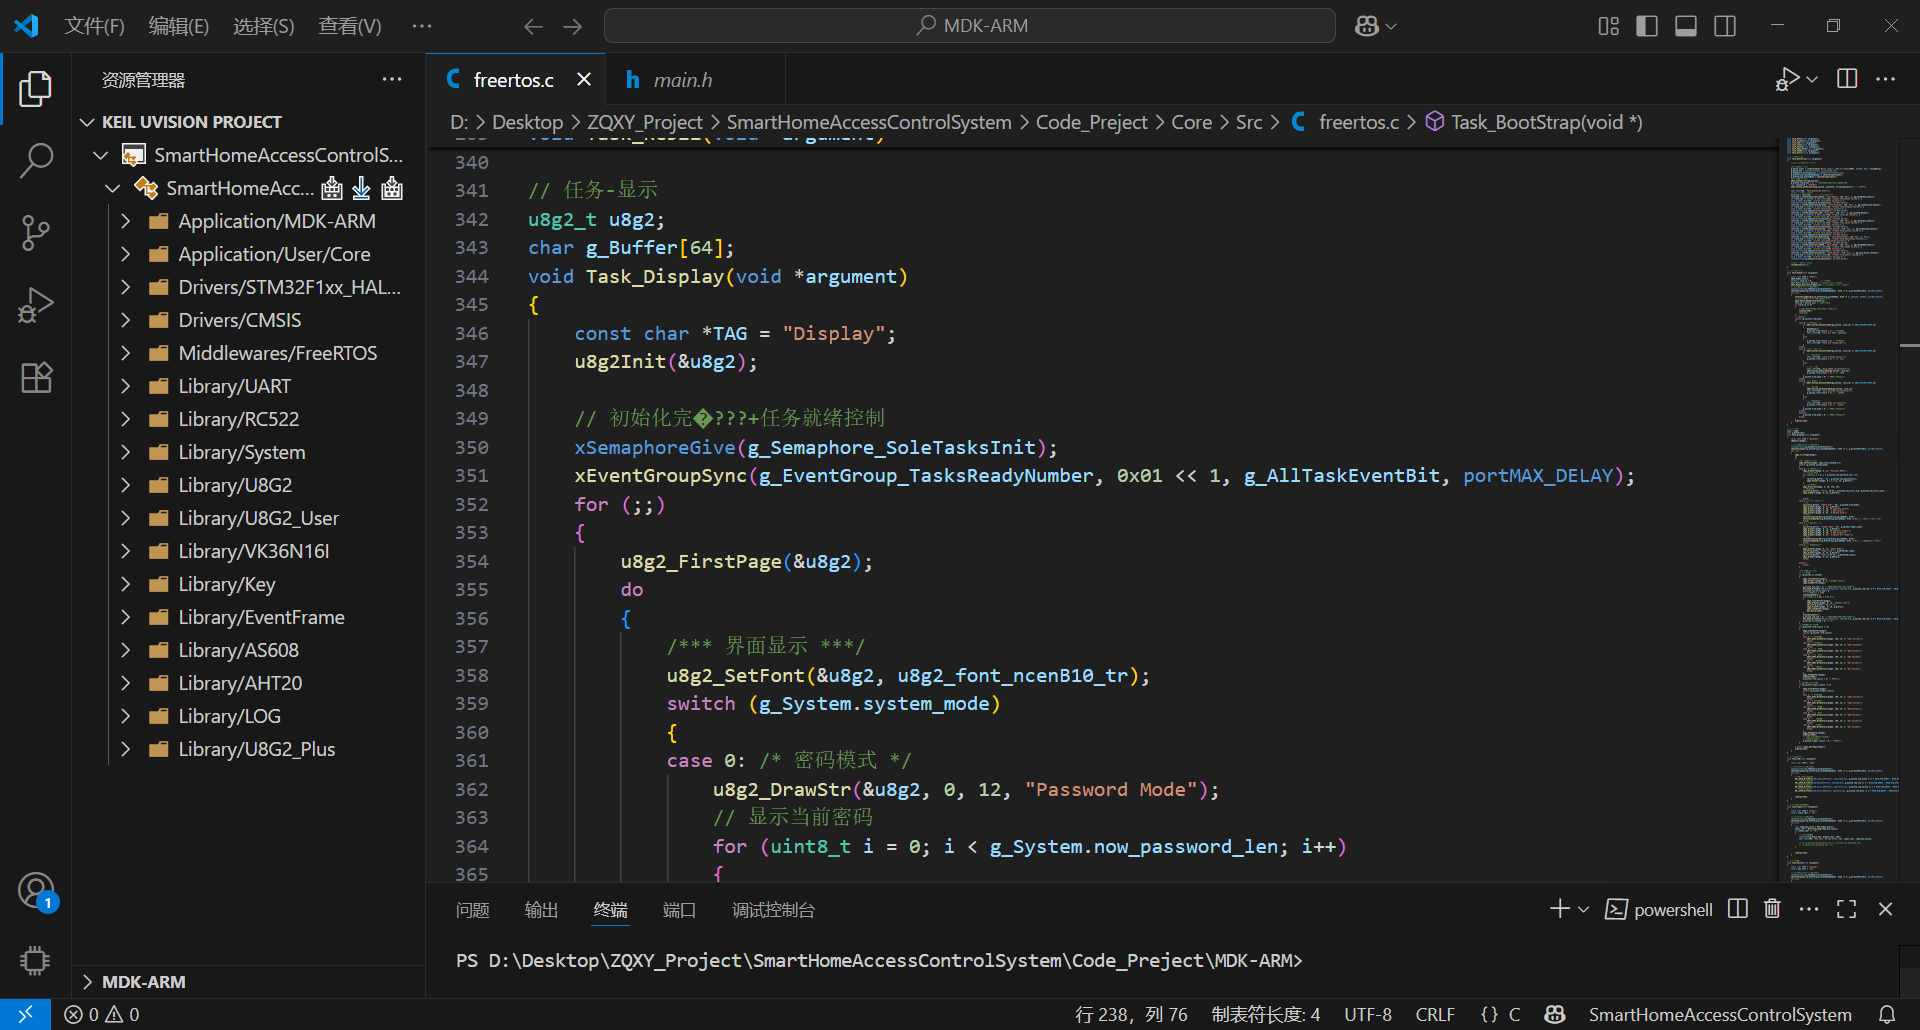Open the run button dropdown arrow
1920x1030 pixels.
coord(1812,79)
